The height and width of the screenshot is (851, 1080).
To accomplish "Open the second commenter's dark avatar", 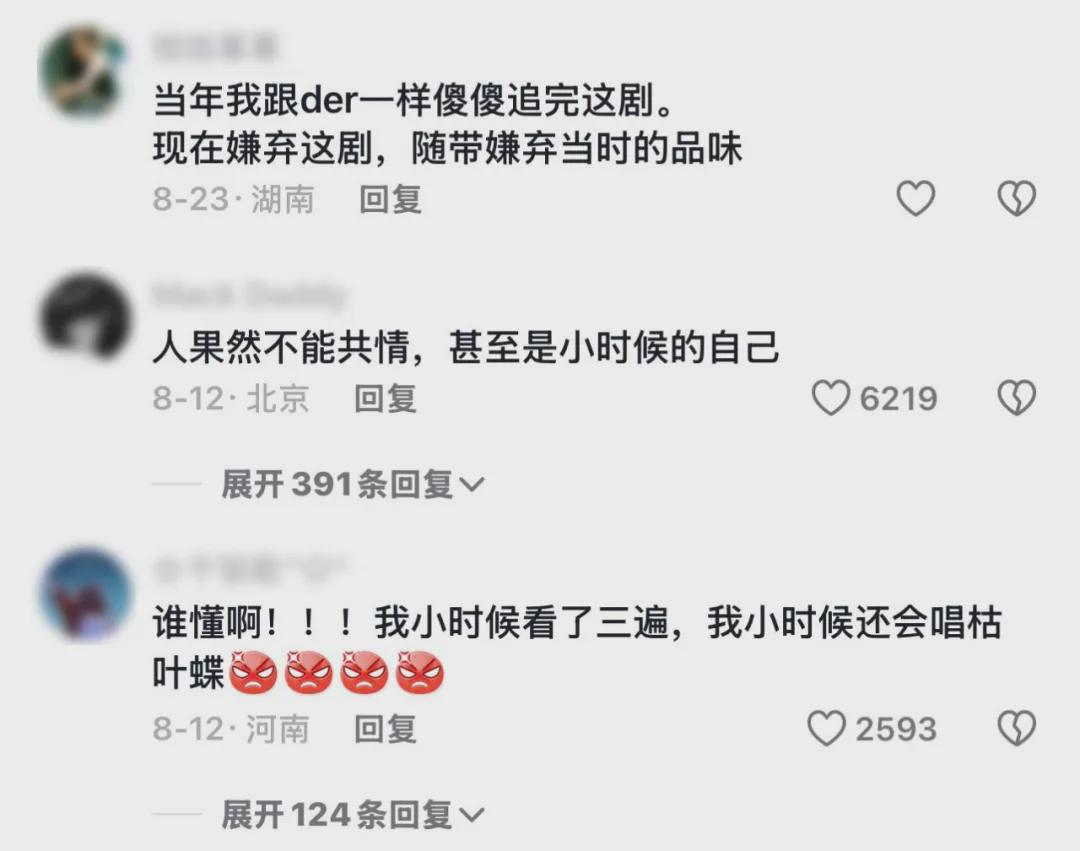I will click(85, 317).
